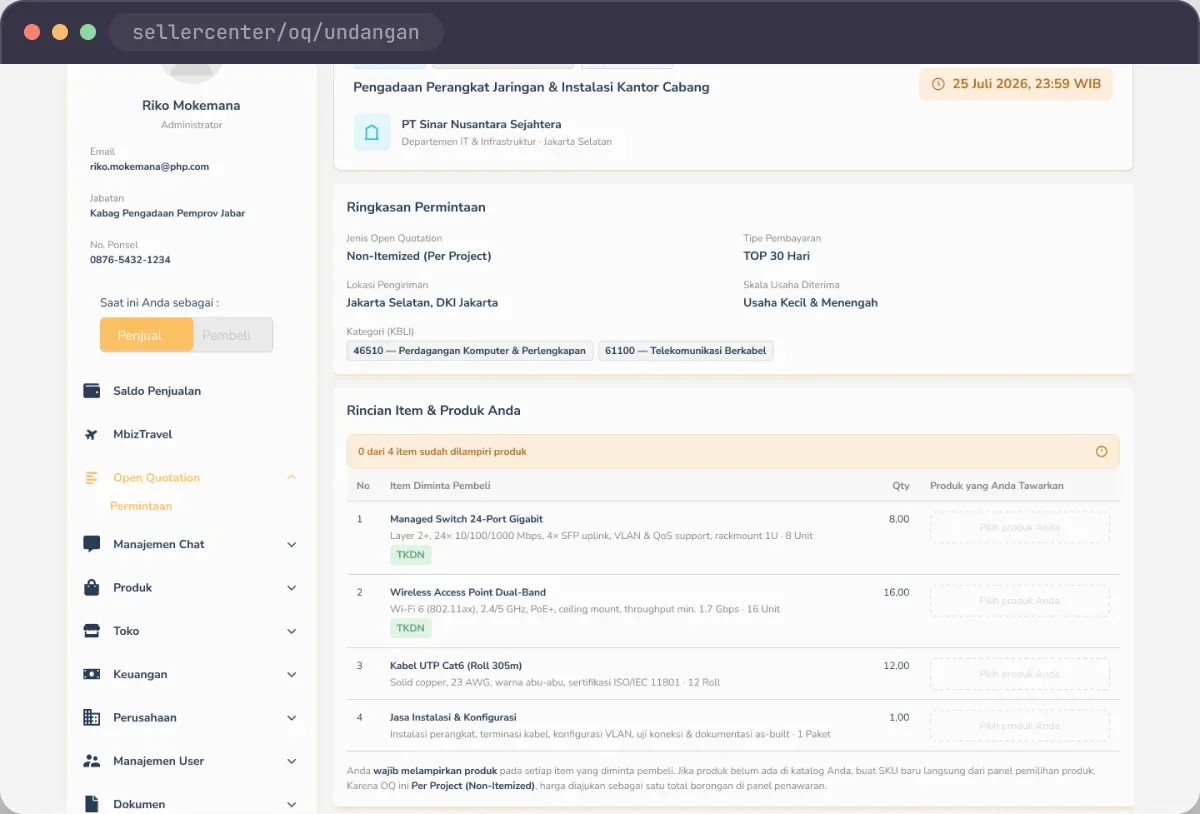Expand the Produk submenu chevron

(292, 588)
